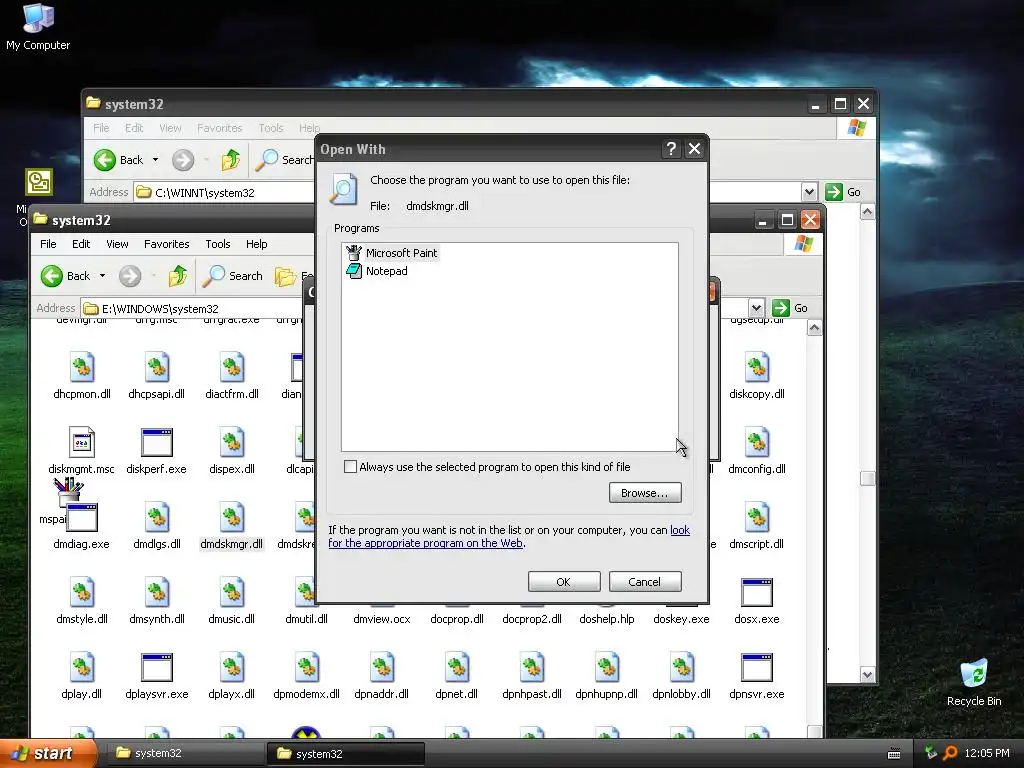Select the diskperf.exe file icon
The image size is (1024, 768).
tap(157, 442)
